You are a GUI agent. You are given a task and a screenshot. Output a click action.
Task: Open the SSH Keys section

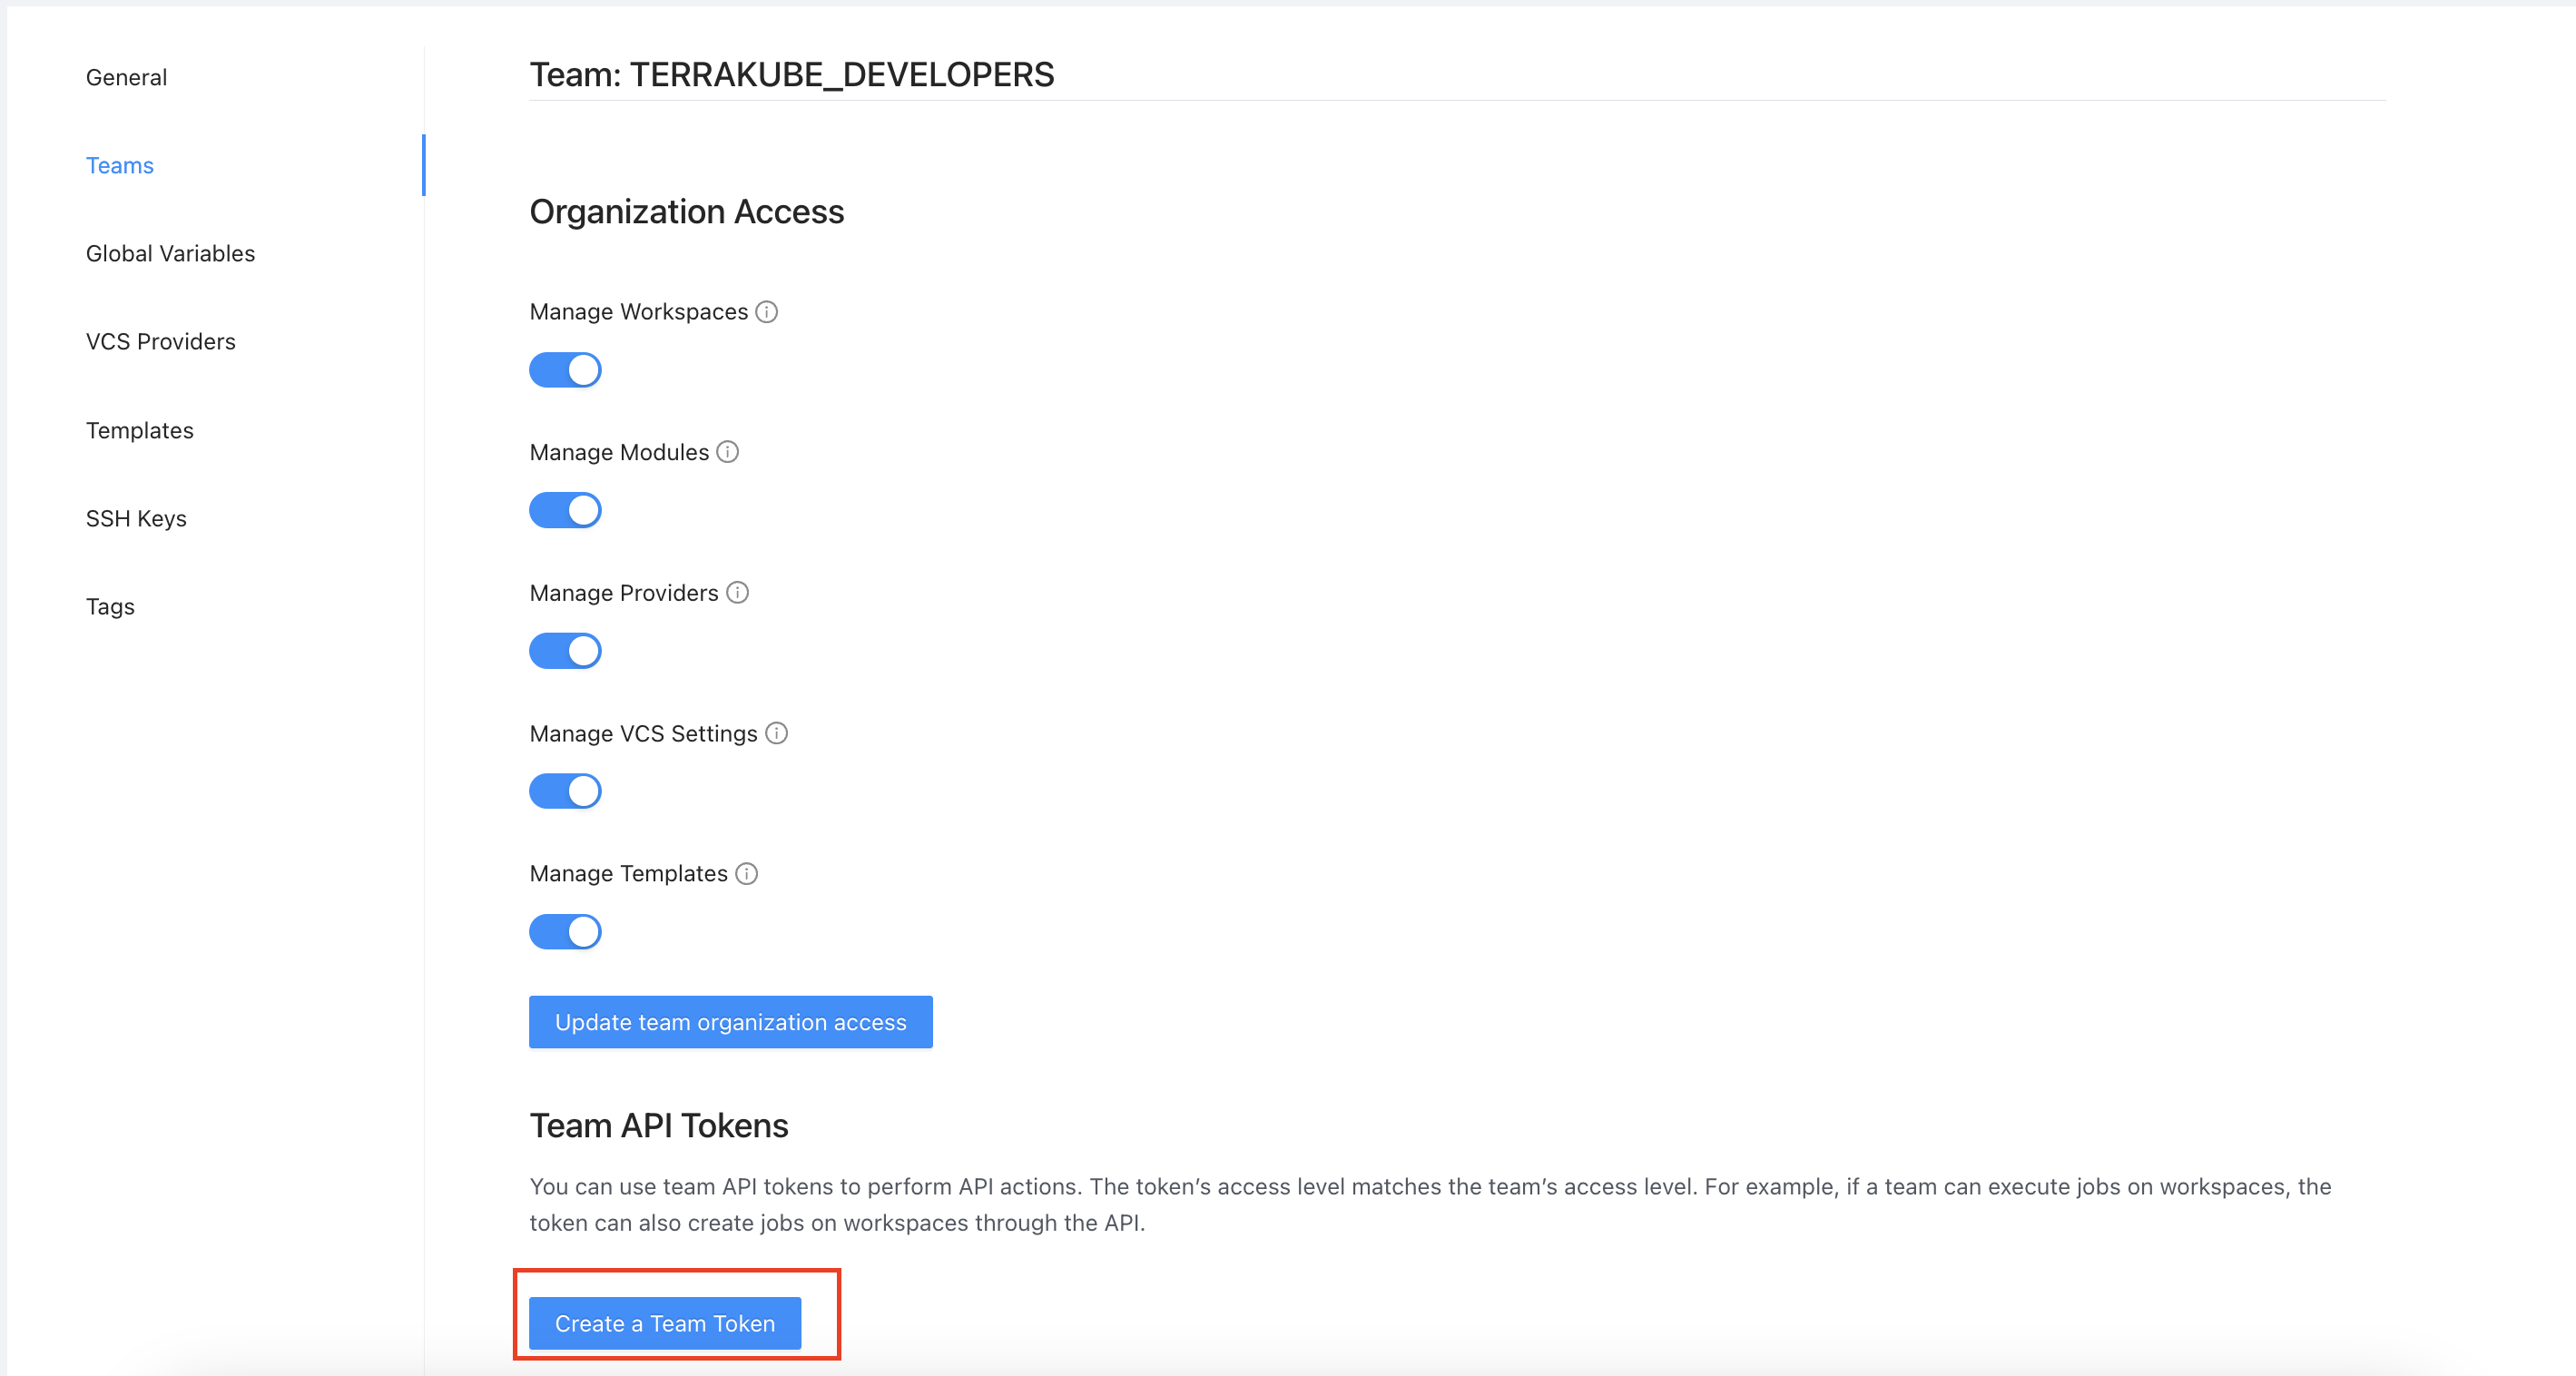136,518
